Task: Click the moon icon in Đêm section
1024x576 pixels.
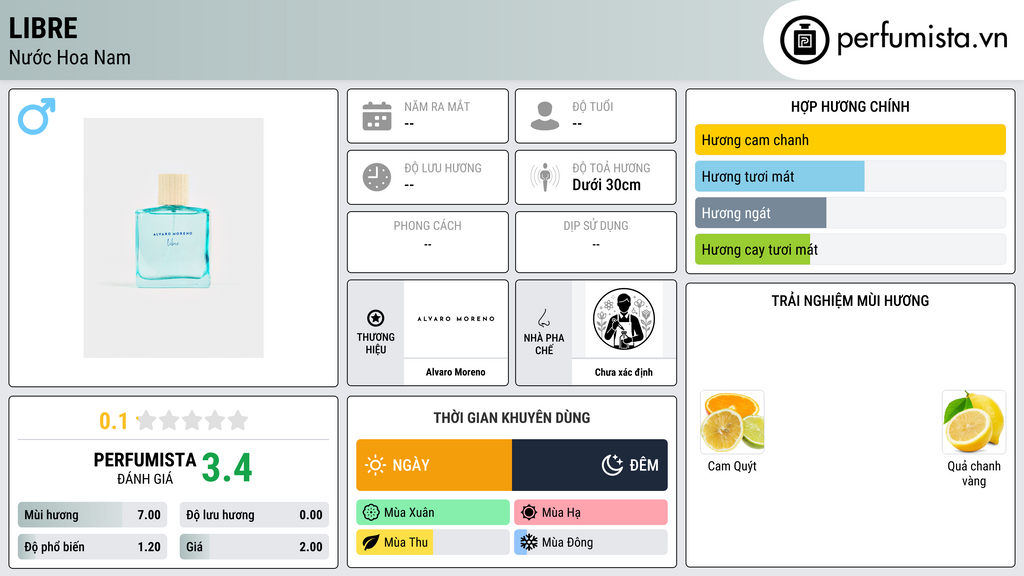Action: point(612,465)
